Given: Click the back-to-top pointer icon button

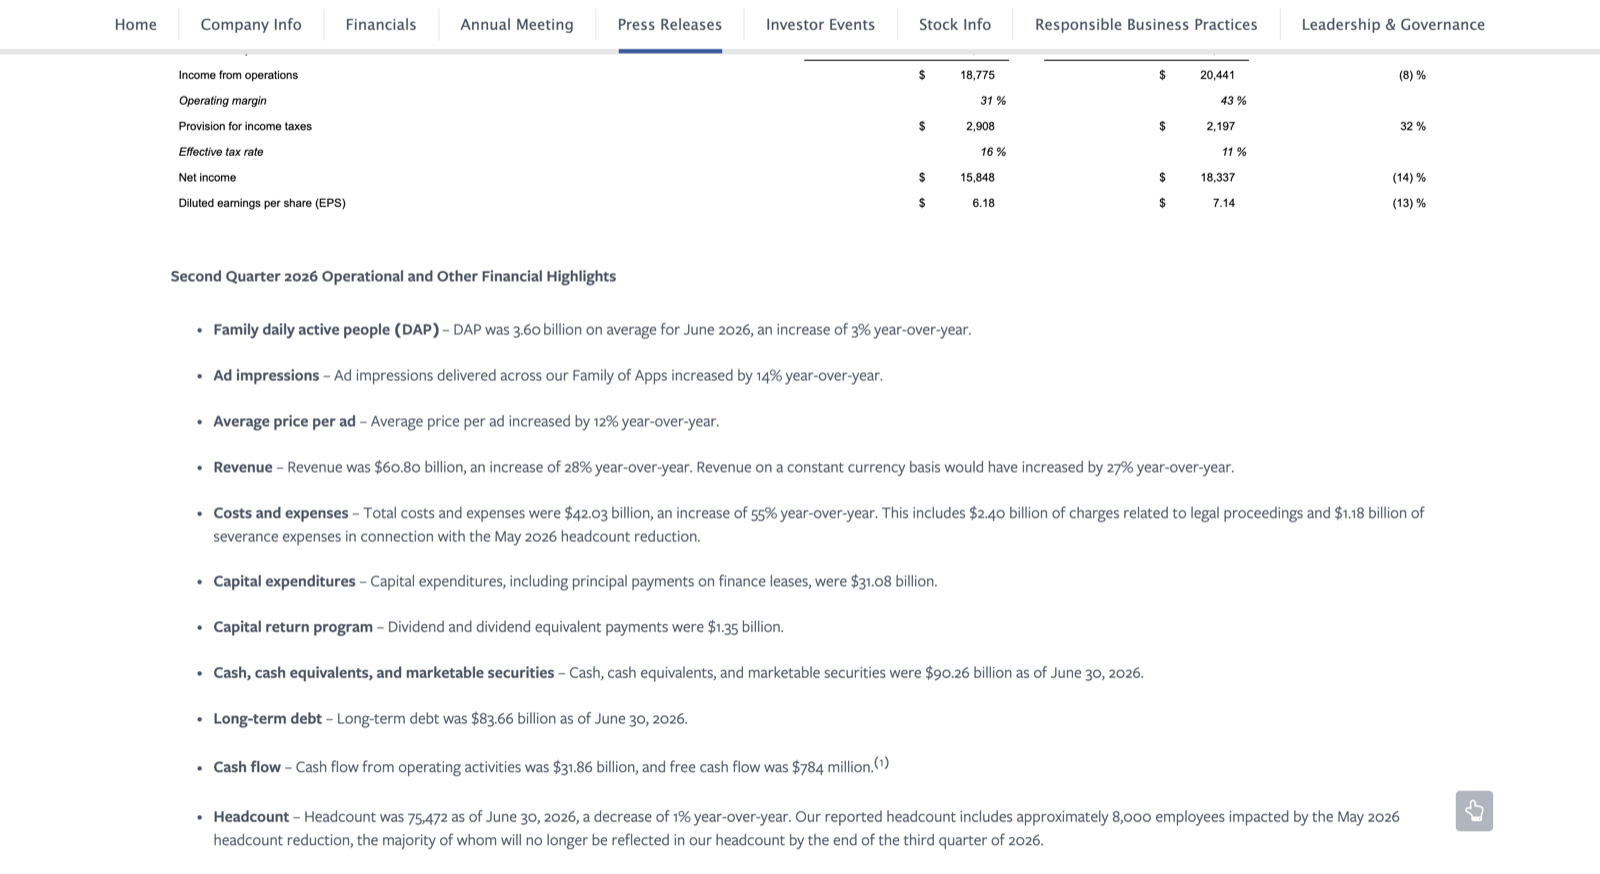Looking at the screenshot, I should (1474, 811).
